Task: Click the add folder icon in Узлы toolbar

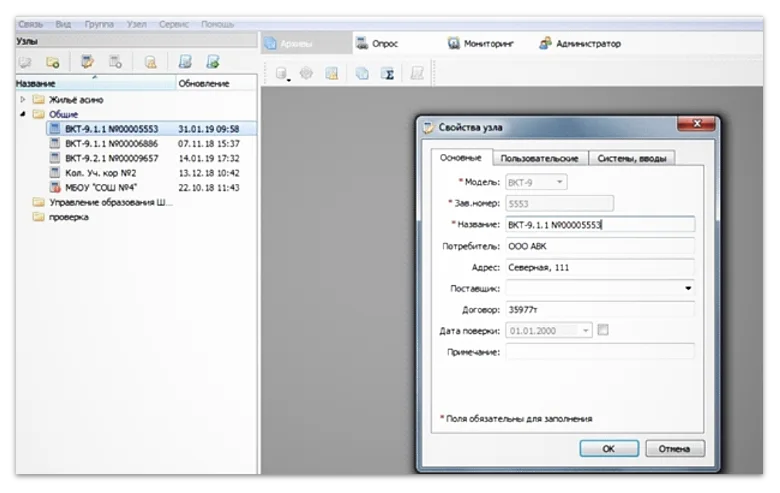Action: (52, 62)
